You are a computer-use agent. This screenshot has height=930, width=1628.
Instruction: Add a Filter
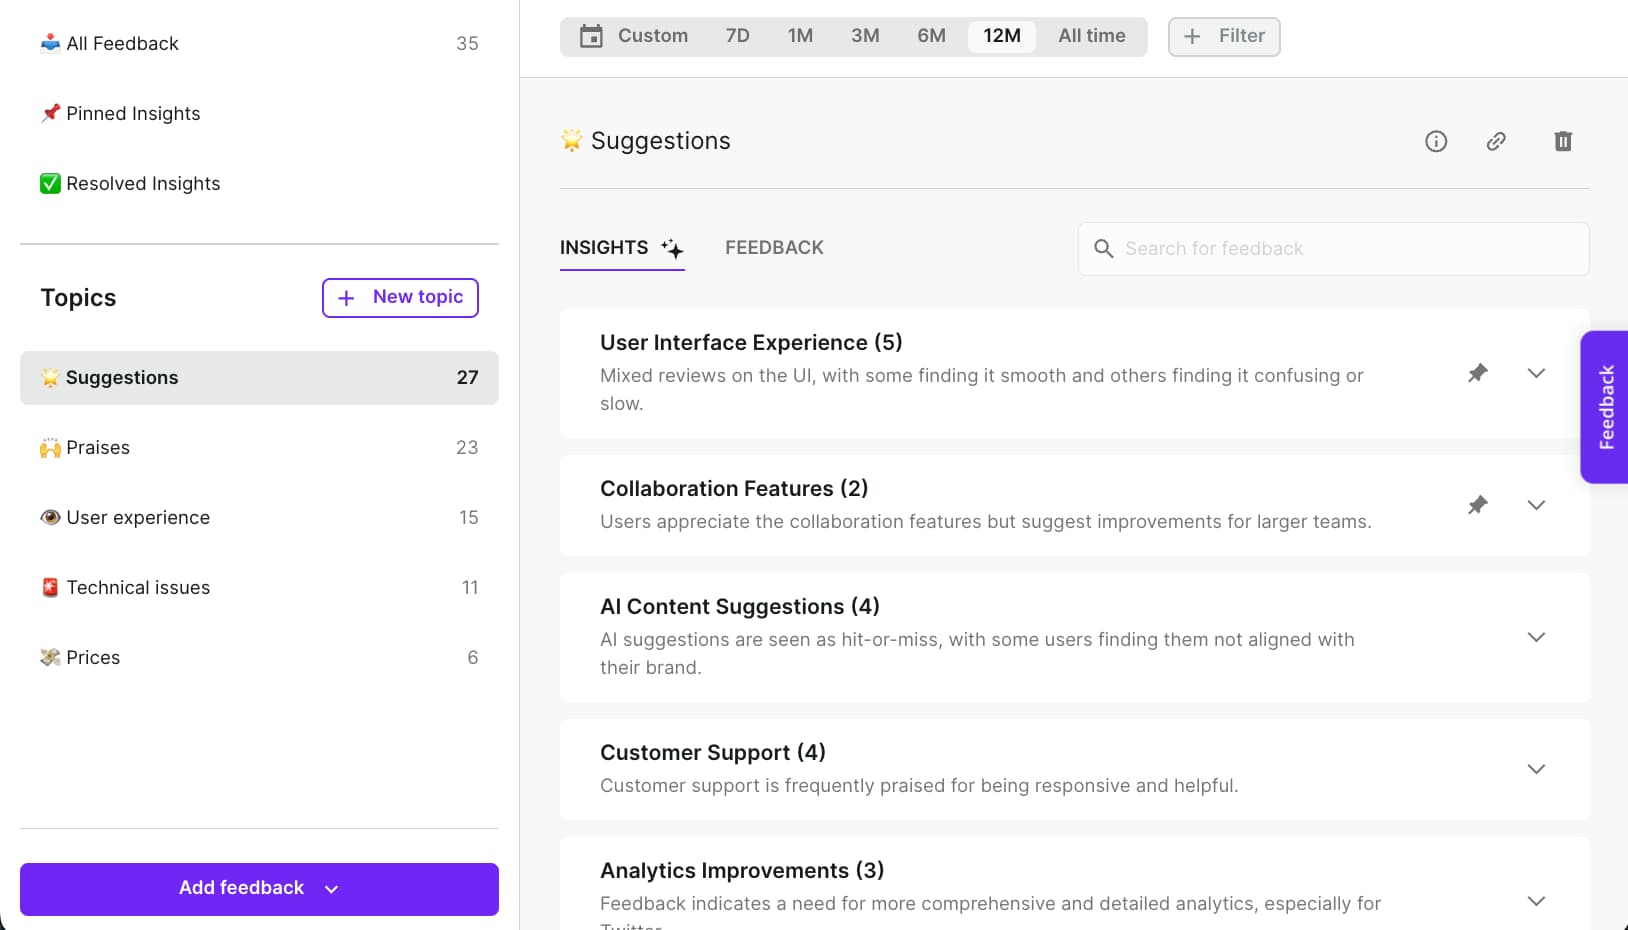click(1224, 36)
